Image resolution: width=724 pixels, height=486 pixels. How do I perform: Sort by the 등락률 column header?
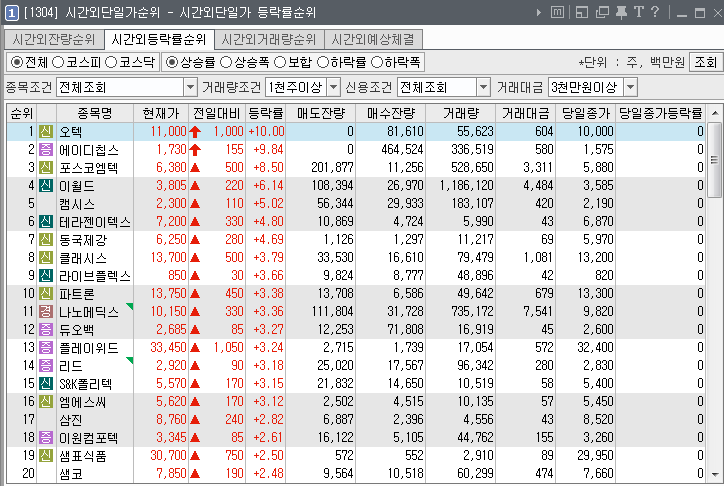coord(265,113)
